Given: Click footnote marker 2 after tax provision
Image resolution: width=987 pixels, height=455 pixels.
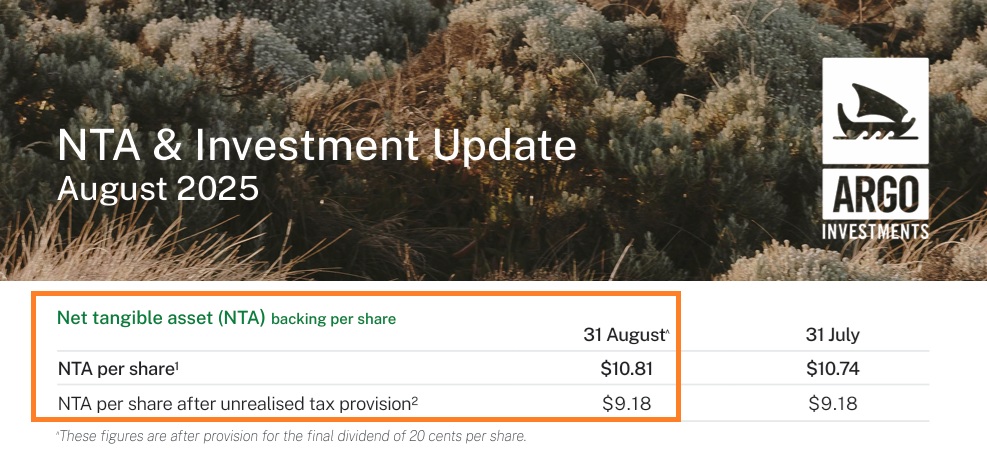Looking at the screenshot, I should [414, 400].
